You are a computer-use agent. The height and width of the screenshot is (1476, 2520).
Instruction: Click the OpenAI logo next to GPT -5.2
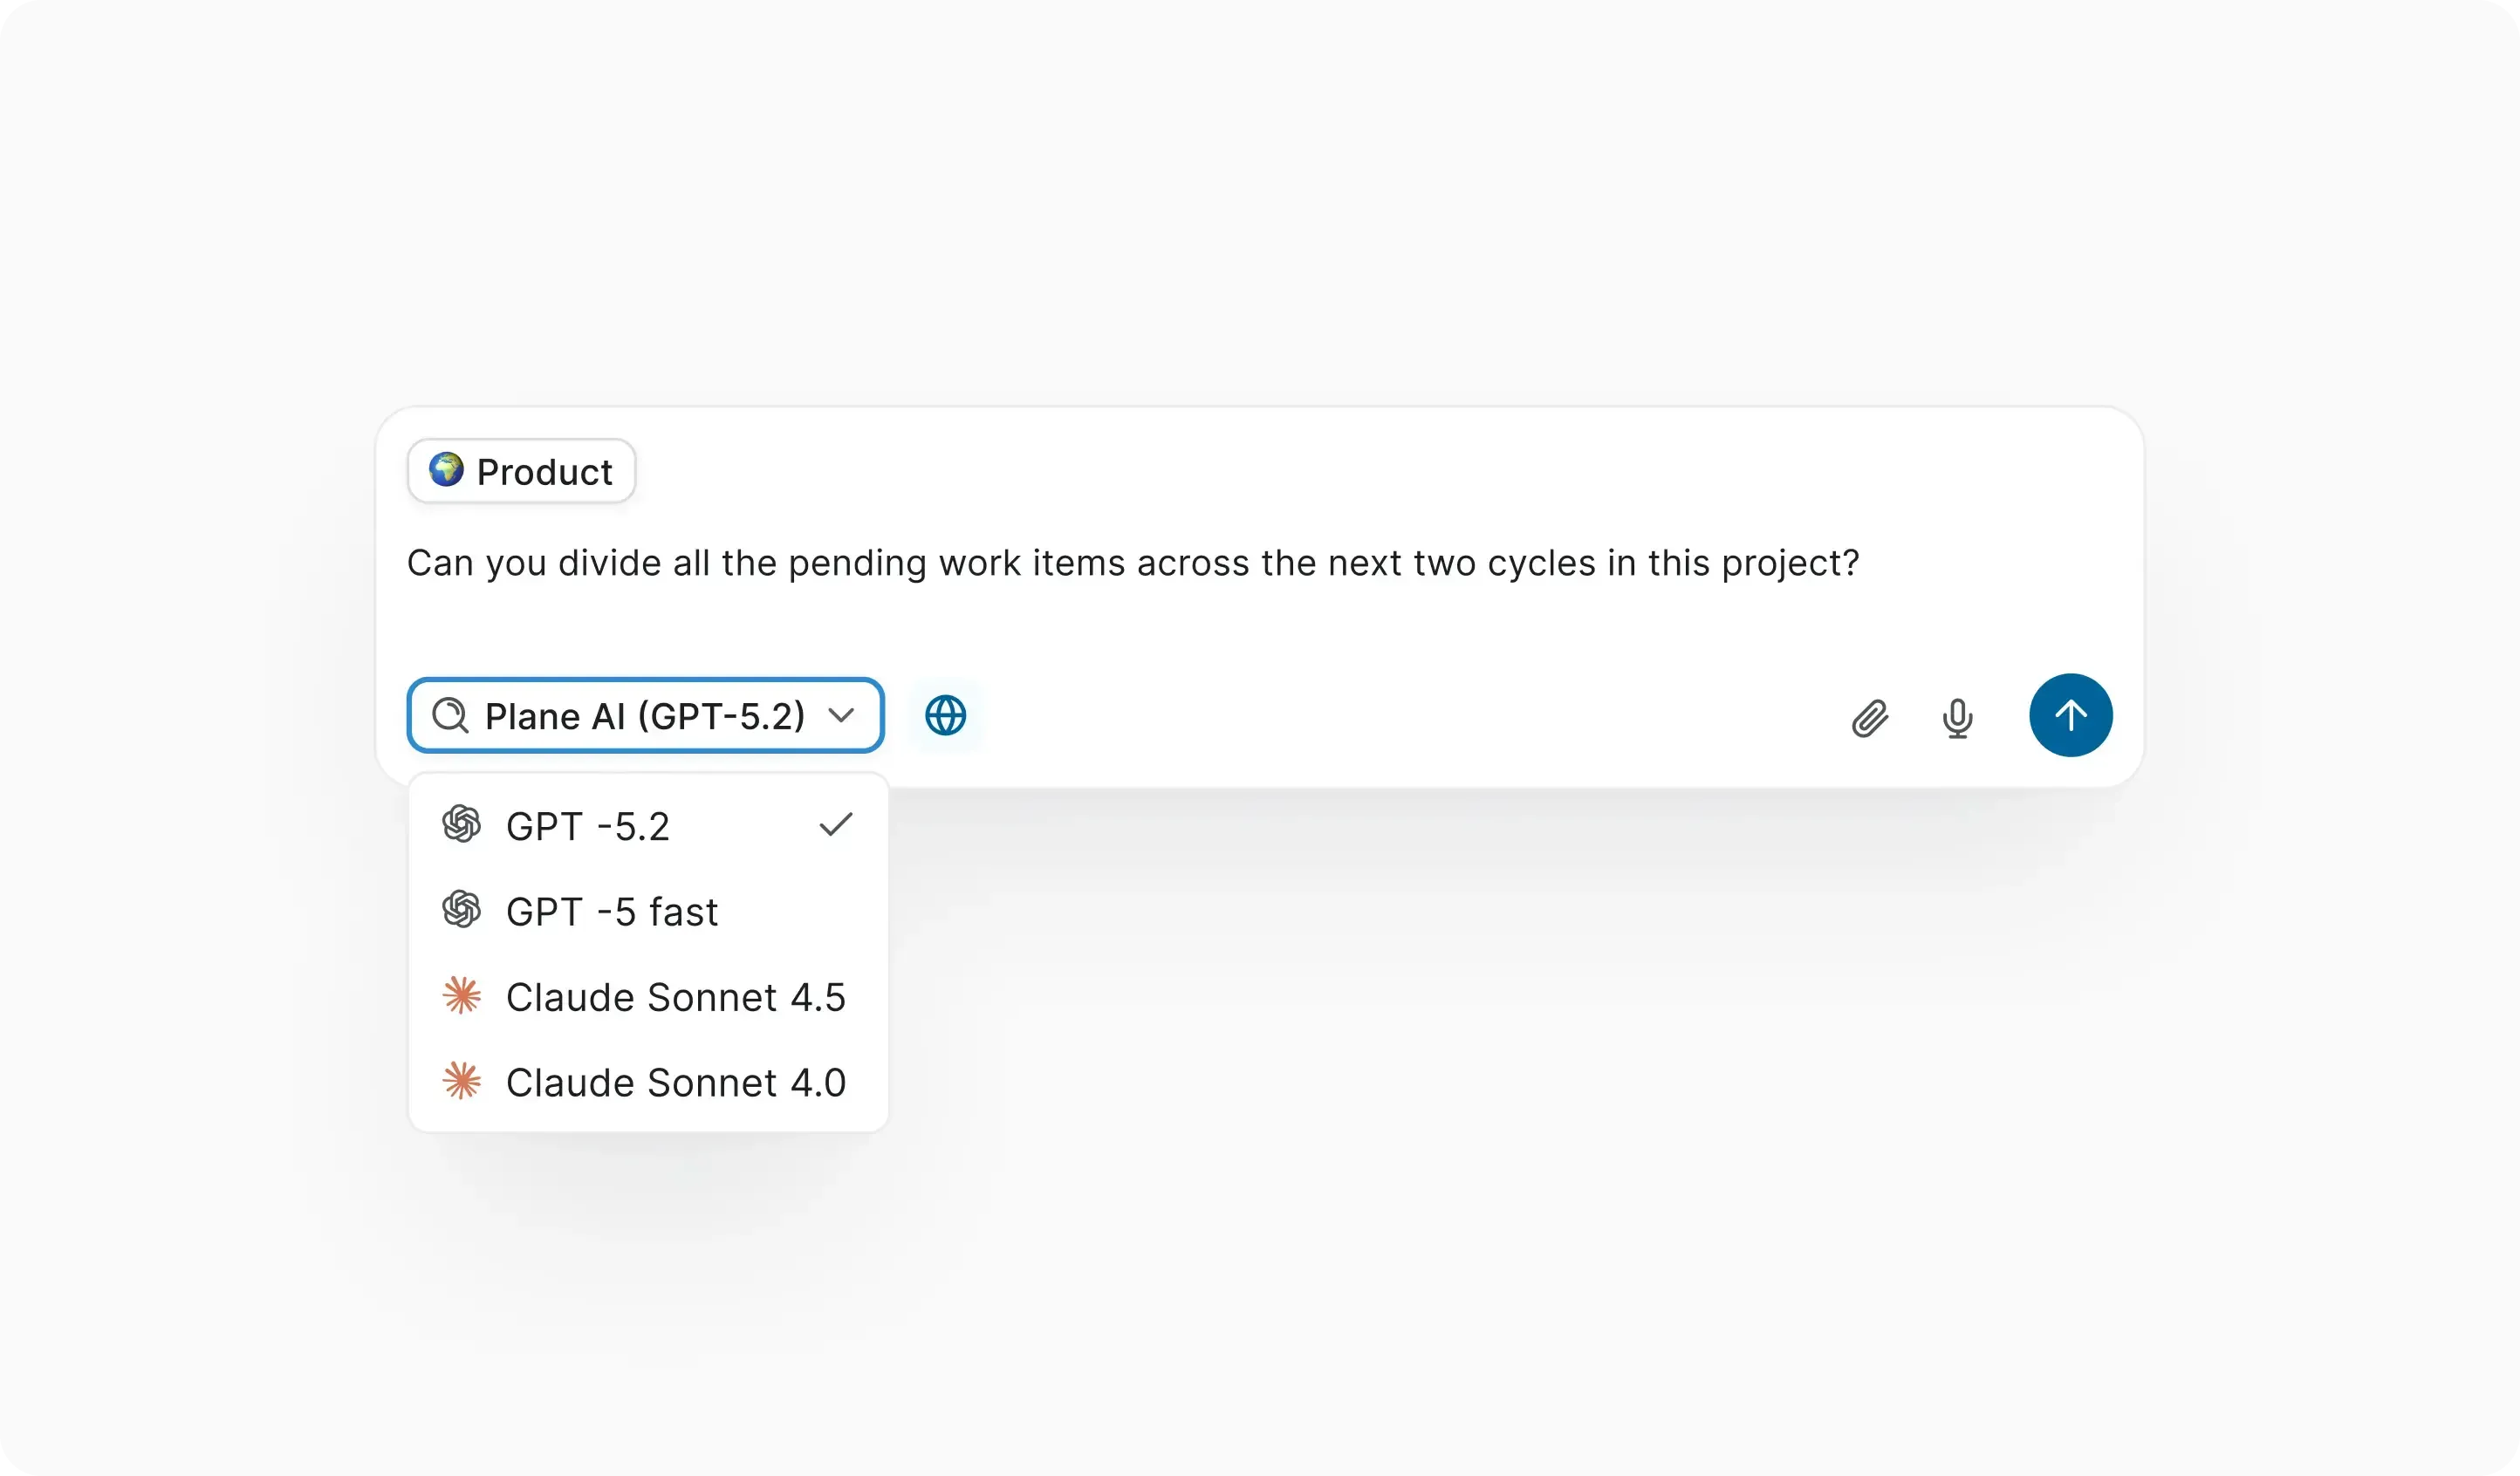pyautogui.click(x=462, y=824)
